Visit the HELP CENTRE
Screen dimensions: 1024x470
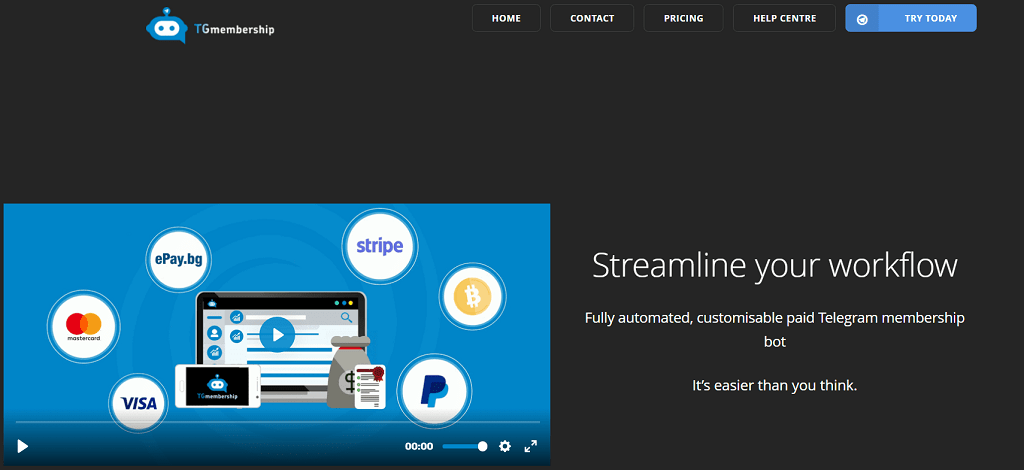[x=784, y=18]
